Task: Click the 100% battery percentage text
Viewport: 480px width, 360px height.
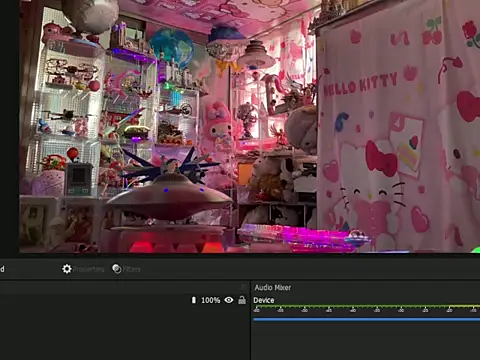Action: click(x=211, y=300)
